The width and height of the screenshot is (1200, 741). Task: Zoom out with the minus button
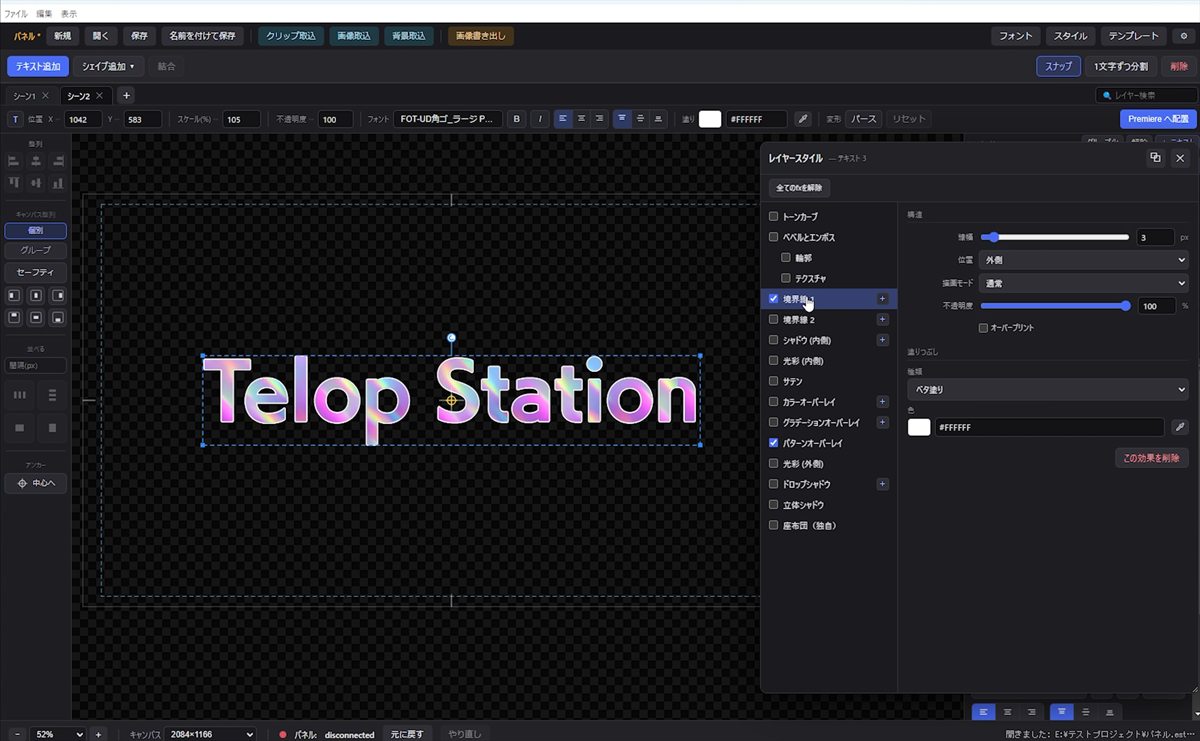(x=16, y=734)
